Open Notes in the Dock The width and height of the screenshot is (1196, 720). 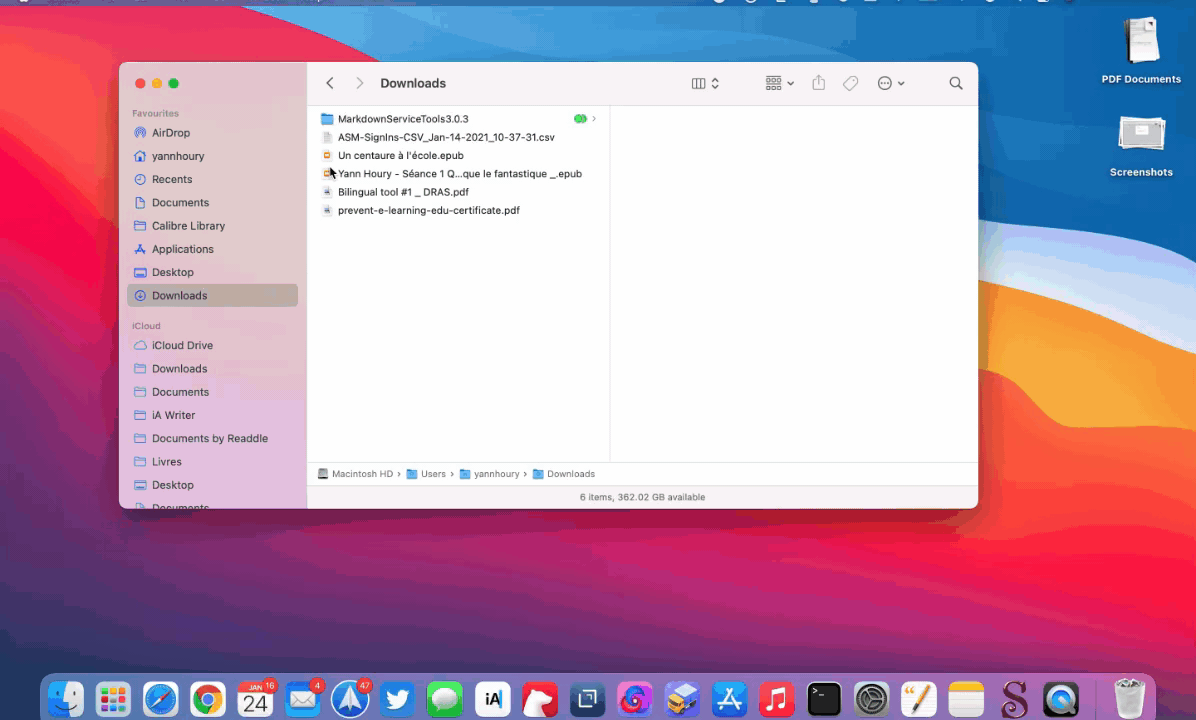pyautogui.click(x=966, y=699)
